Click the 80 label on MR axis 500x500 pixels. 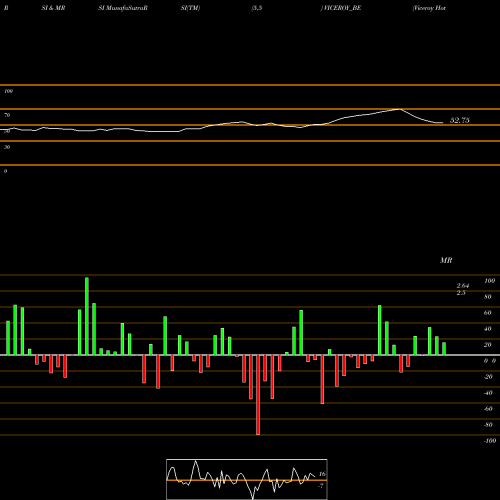488,297
